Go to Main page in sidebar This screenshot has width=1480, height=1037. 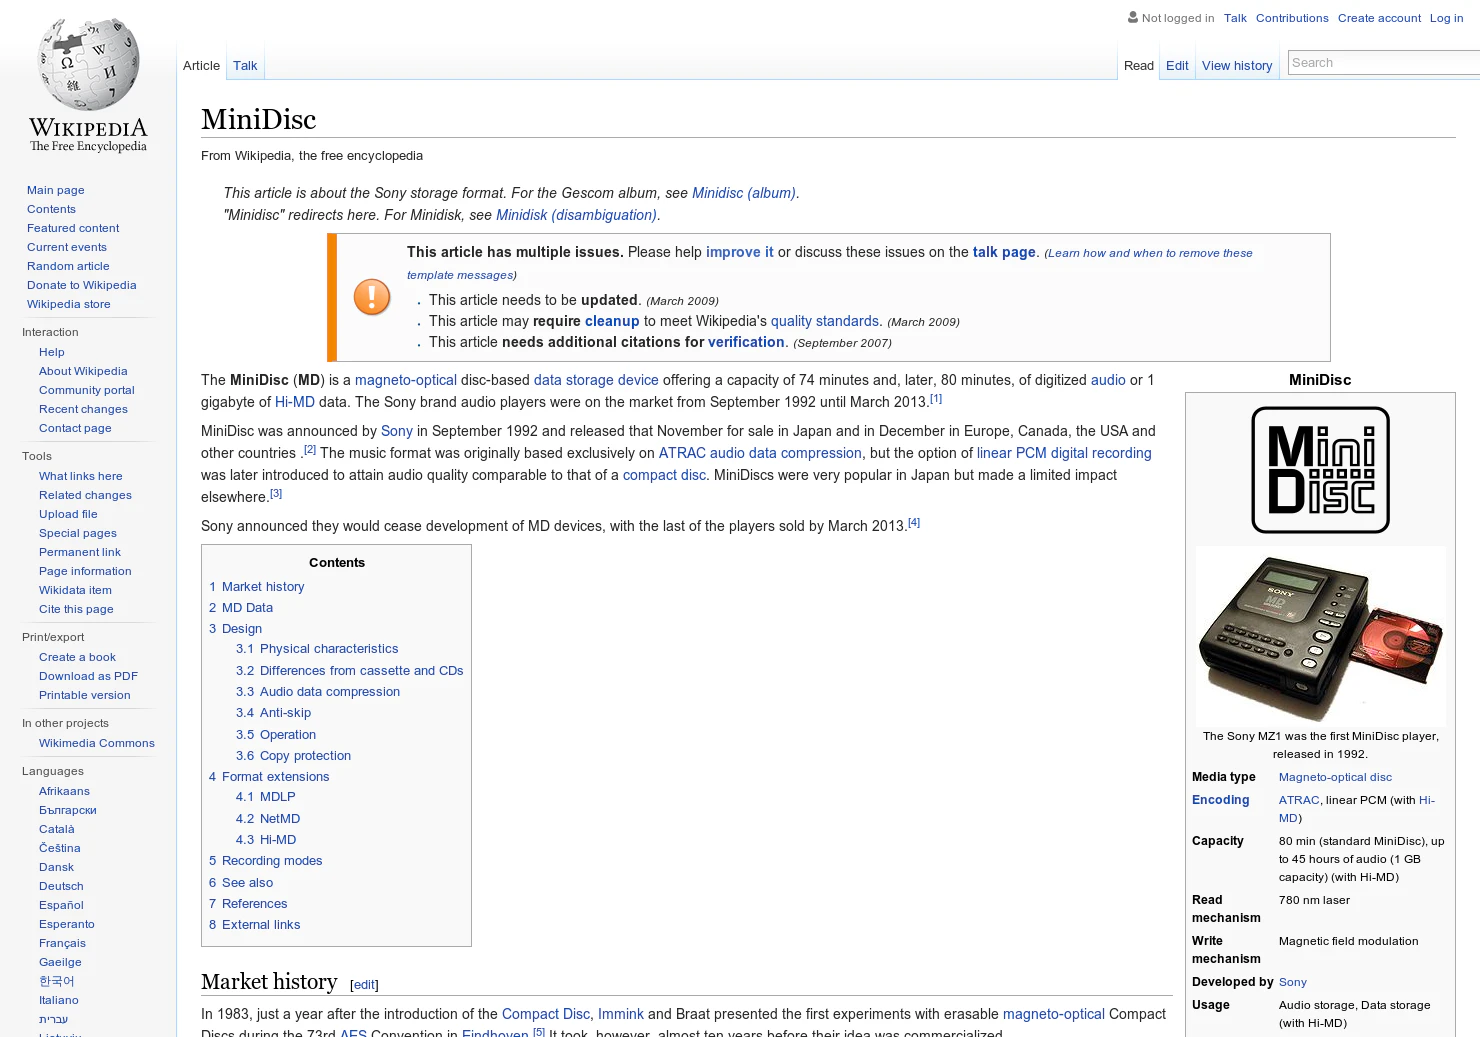56,190
